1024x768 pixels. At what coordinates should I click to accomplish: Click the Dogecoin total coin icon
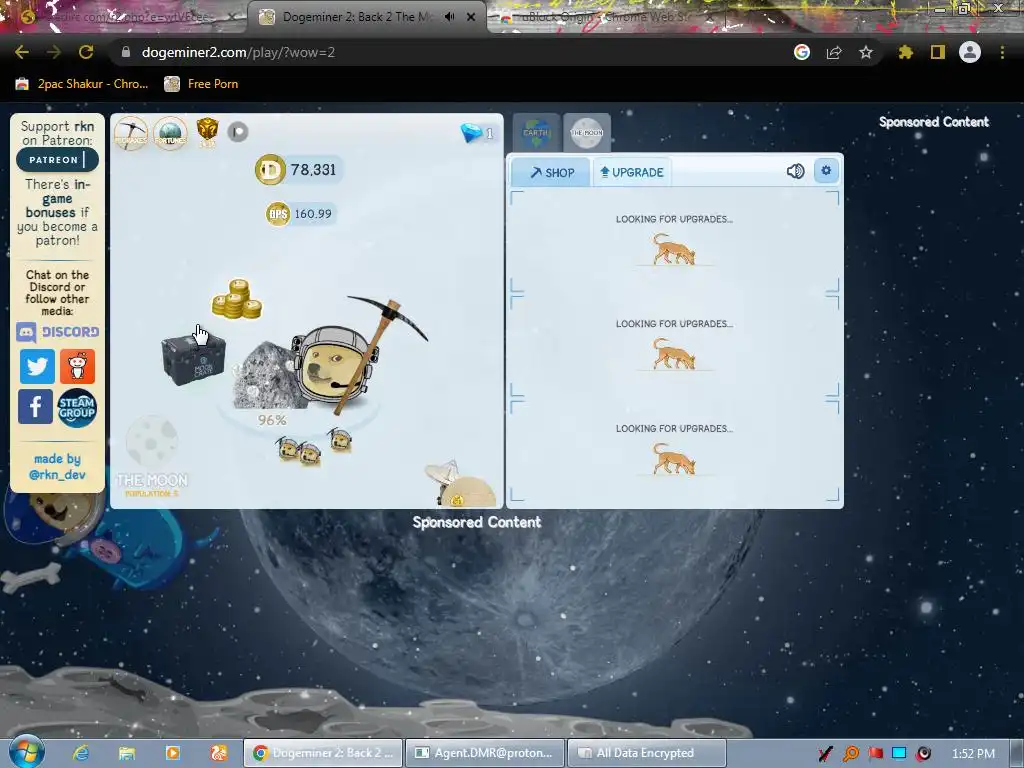click(270, 170)
